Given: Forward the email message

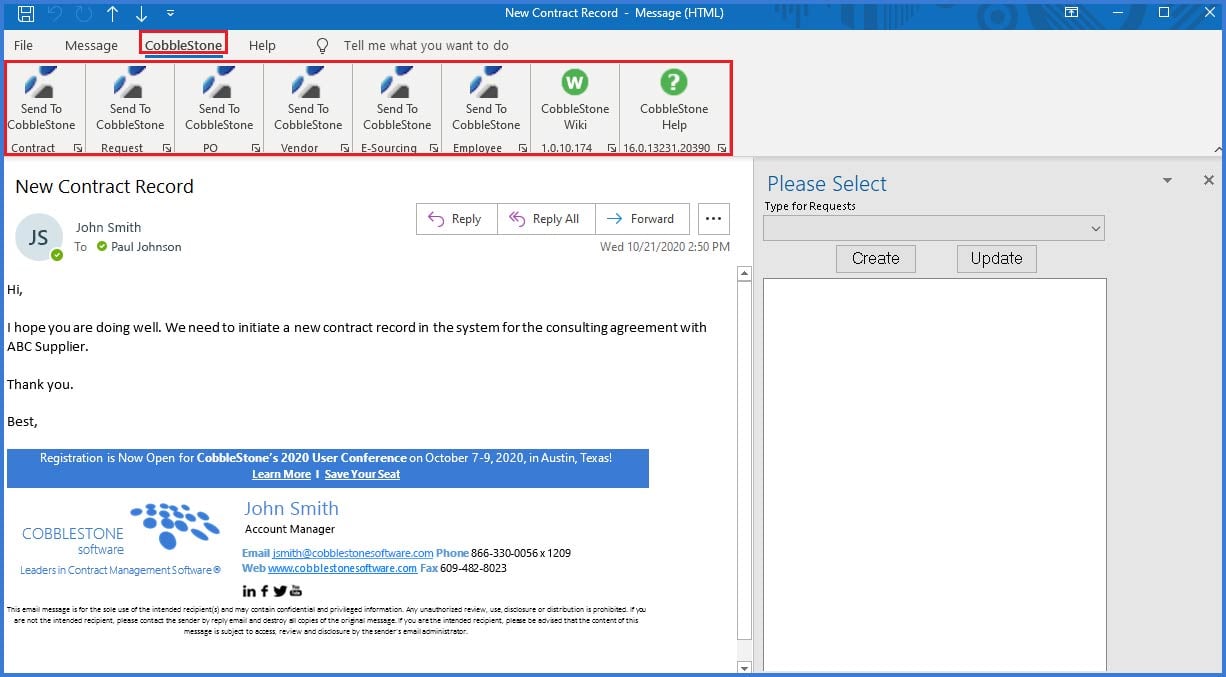Looking at the screenshot, I should [642, 219].
